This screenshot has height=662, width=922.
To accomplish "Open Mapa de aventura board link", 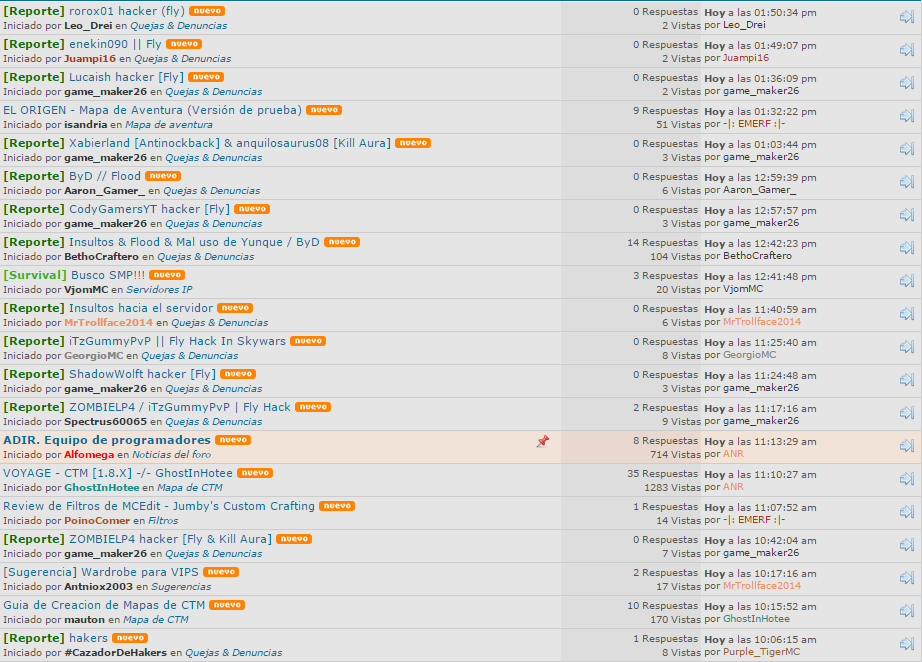I will tap(169, 125).
